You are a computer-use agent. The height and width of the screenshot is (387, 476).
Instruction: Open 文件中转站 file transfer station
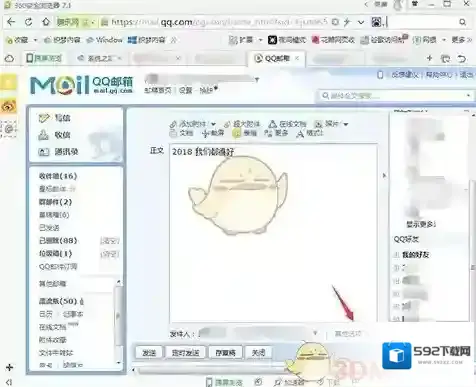(x=56, y=353)
